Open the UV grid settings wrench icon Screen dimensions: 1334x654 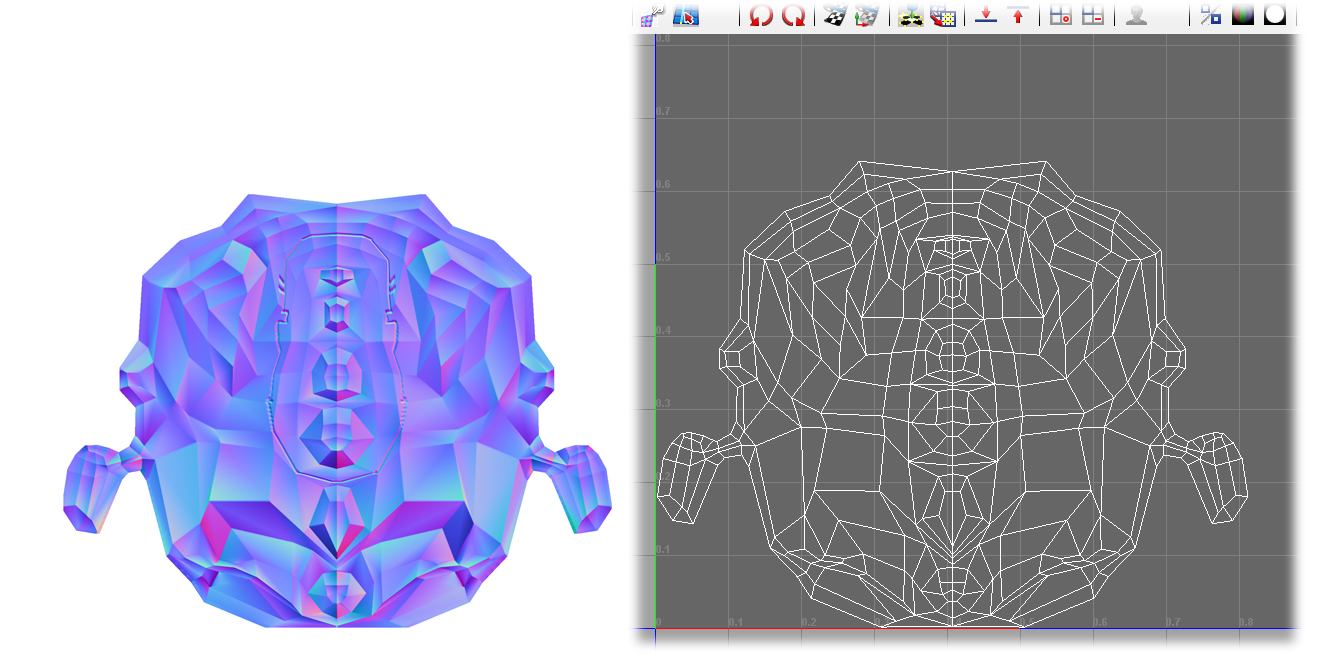(653, 15)
